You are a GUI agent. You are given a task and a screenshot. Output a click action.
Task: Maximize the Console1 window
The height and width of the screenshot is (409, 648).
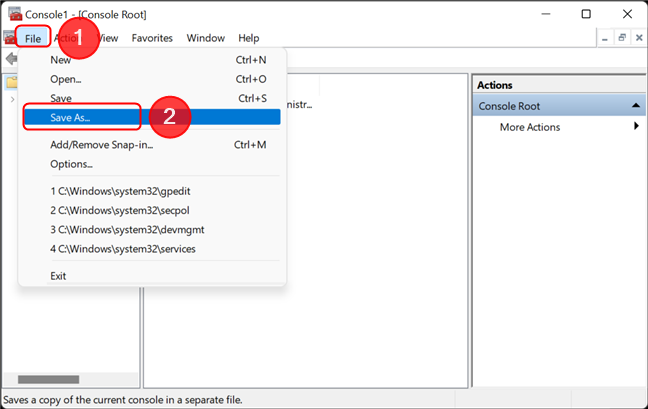point(586,14)
